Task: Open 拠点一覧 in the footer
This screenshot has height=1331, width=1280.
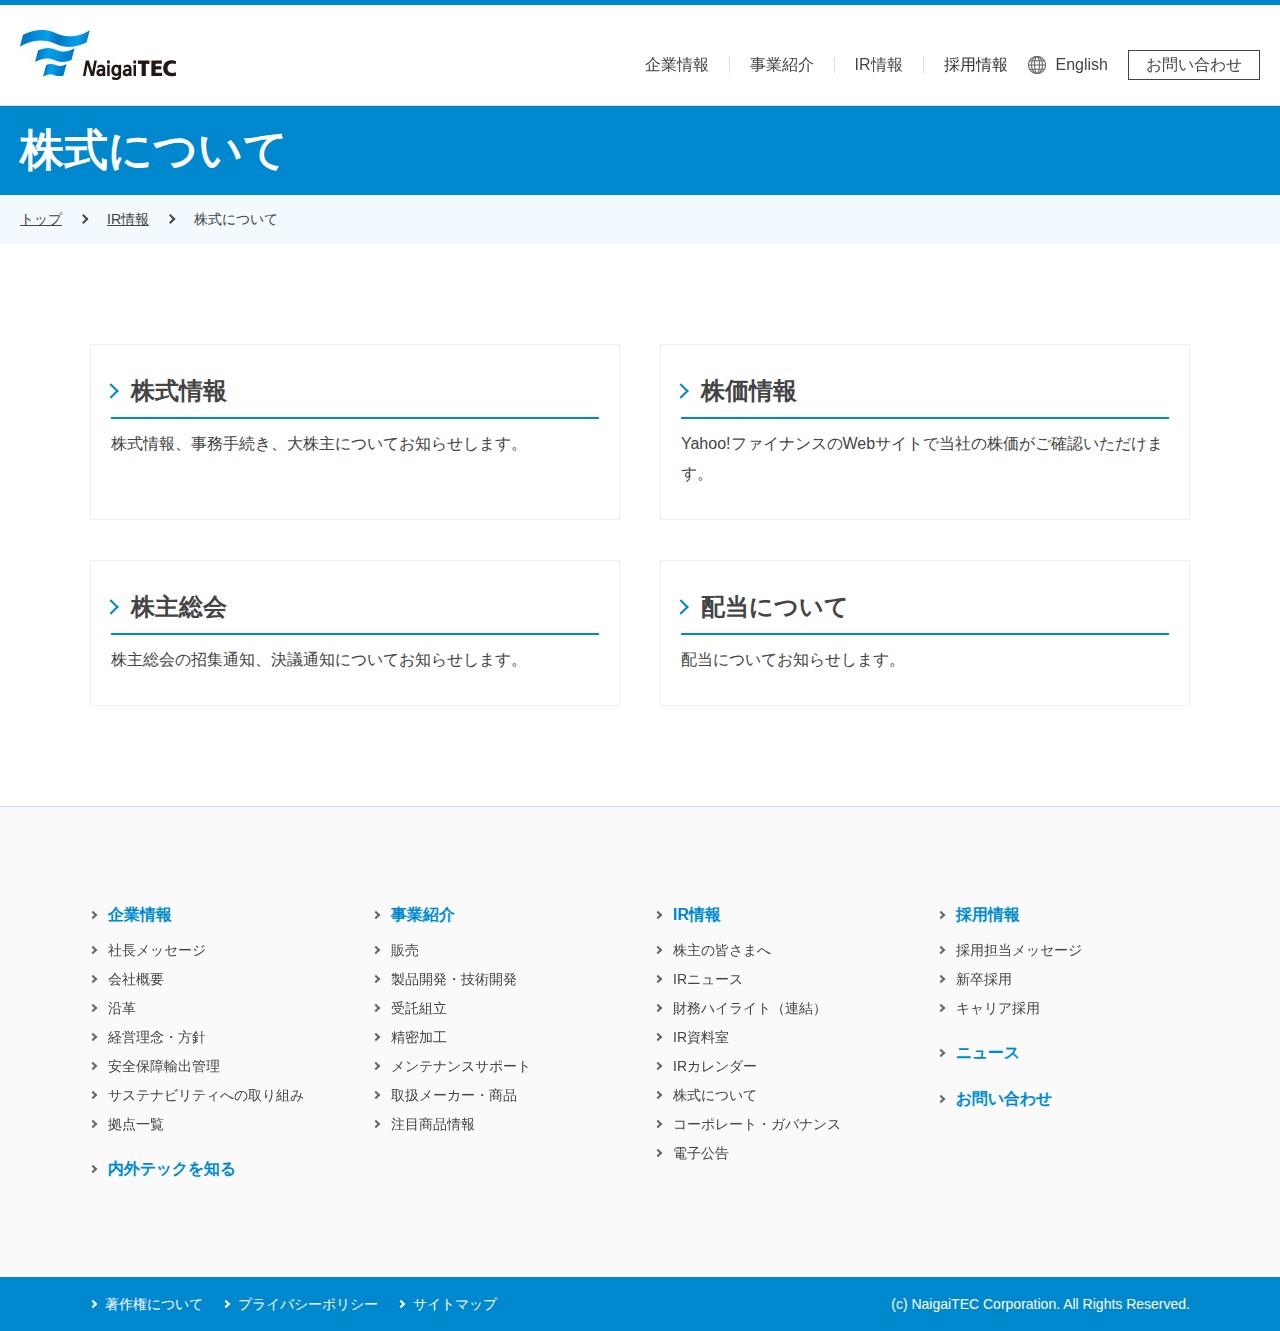Action: point(136,1124)
